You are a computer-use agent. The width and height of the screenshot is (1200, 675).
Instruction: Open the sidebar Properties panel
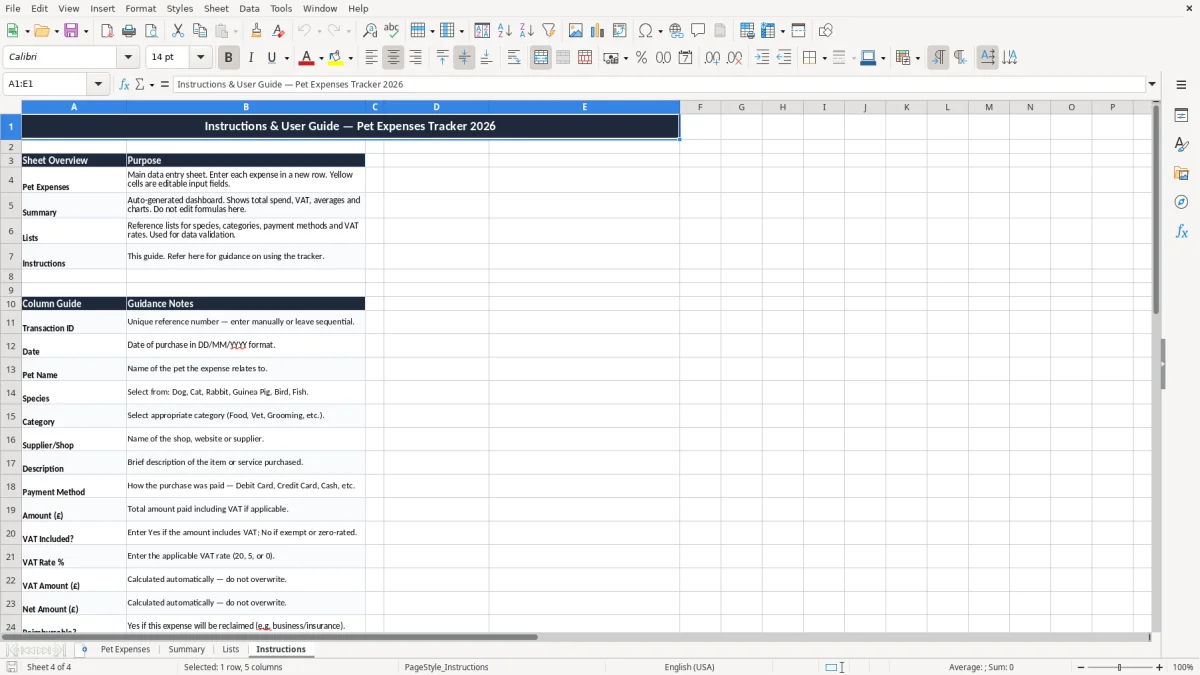point(1181,116)
